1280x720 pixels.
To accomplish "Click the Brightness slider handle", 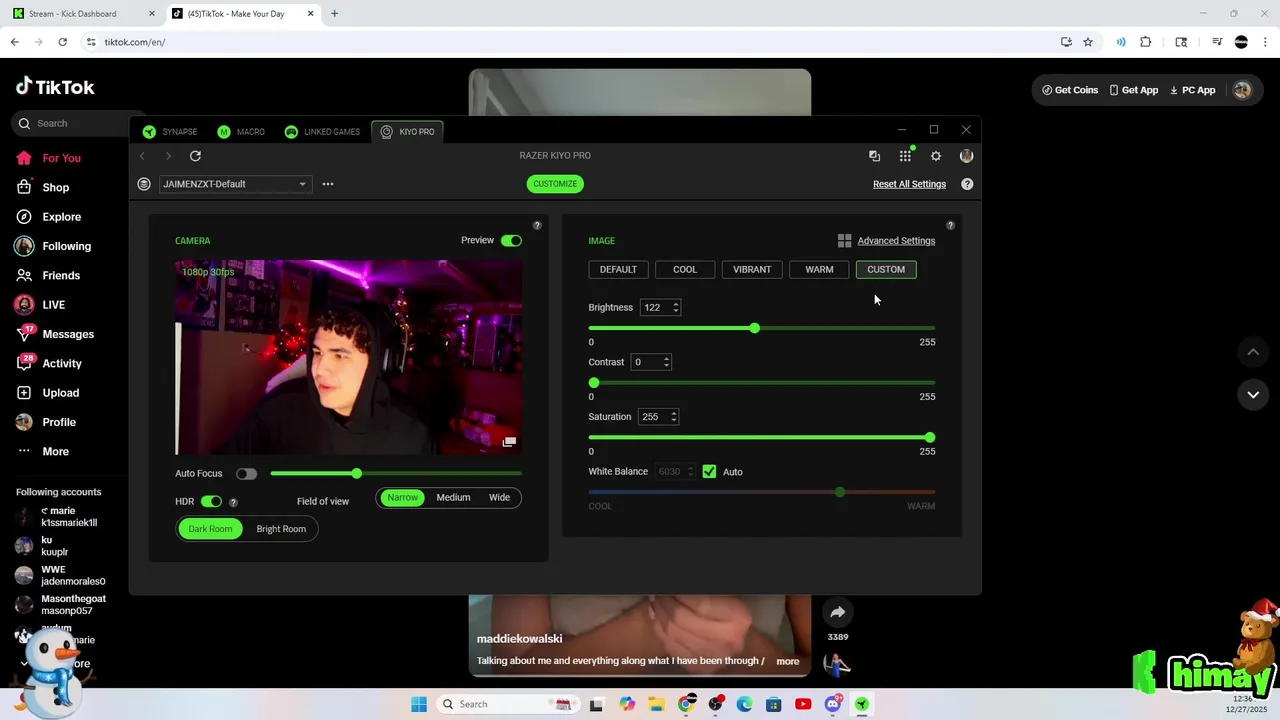I will click(x=755, y=328).
